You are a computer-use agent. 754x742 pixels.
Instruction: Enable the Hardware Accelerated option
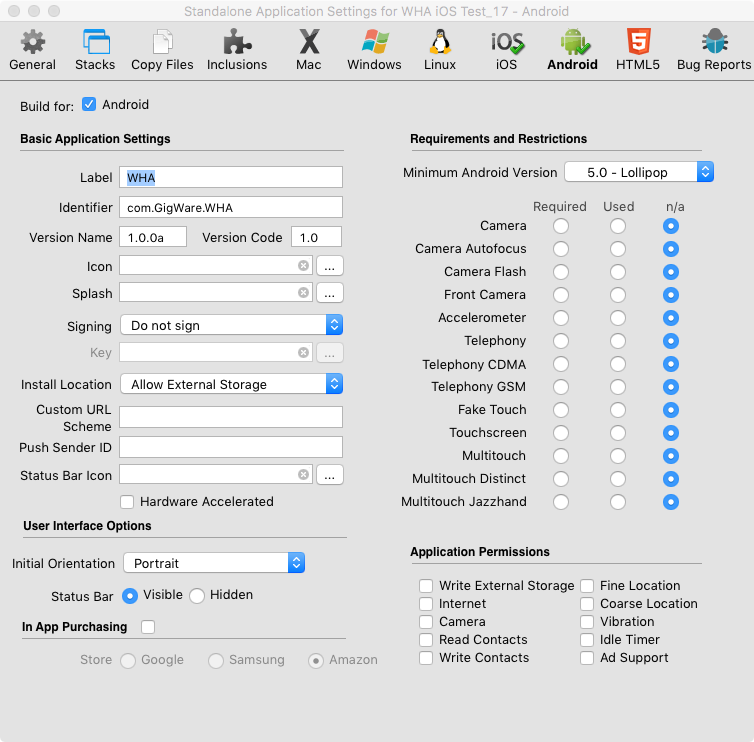[x=127, y=502]
